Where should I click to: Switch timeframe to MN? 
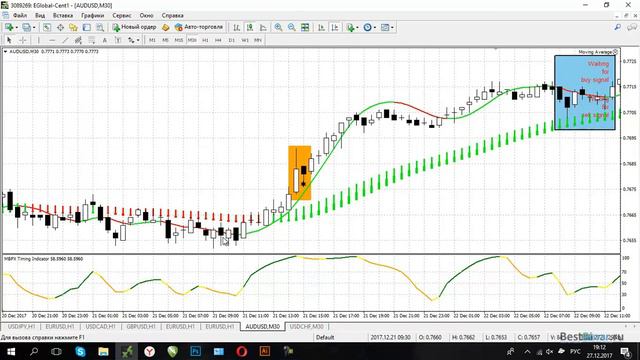[x=258, y=40]
